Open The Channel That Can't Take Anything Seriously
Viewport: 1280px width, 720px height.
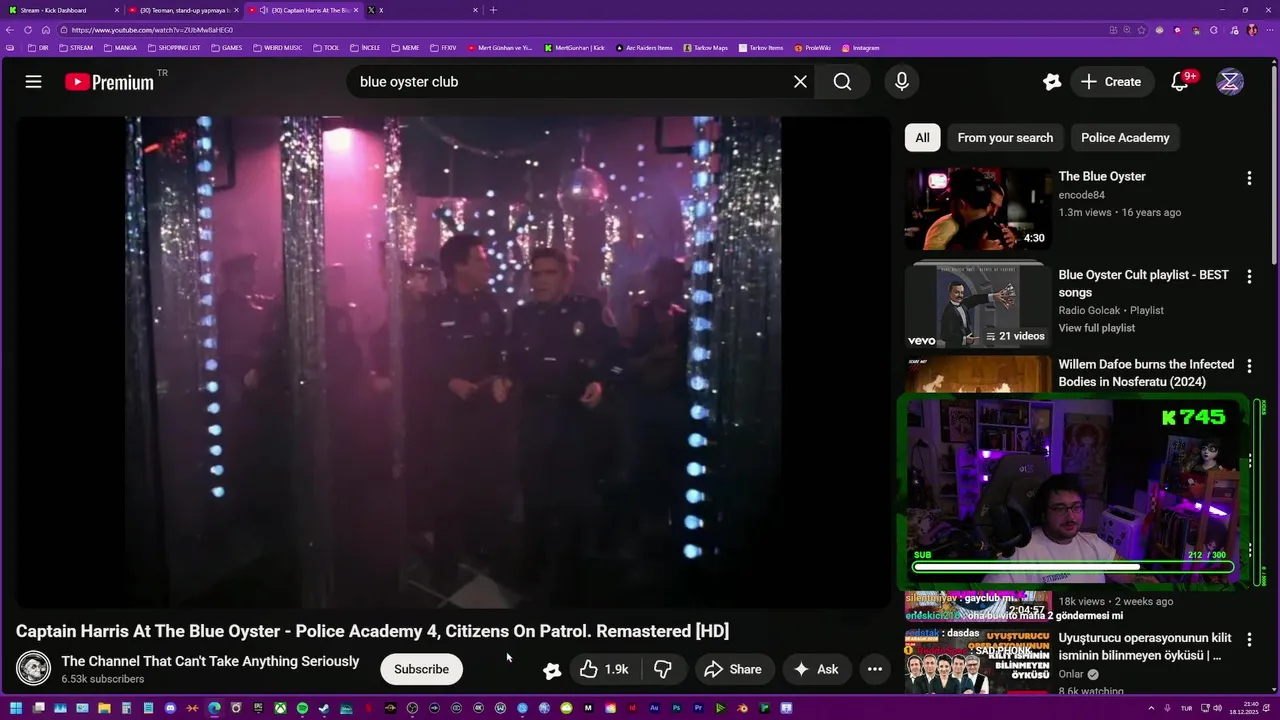click(210, 661)
